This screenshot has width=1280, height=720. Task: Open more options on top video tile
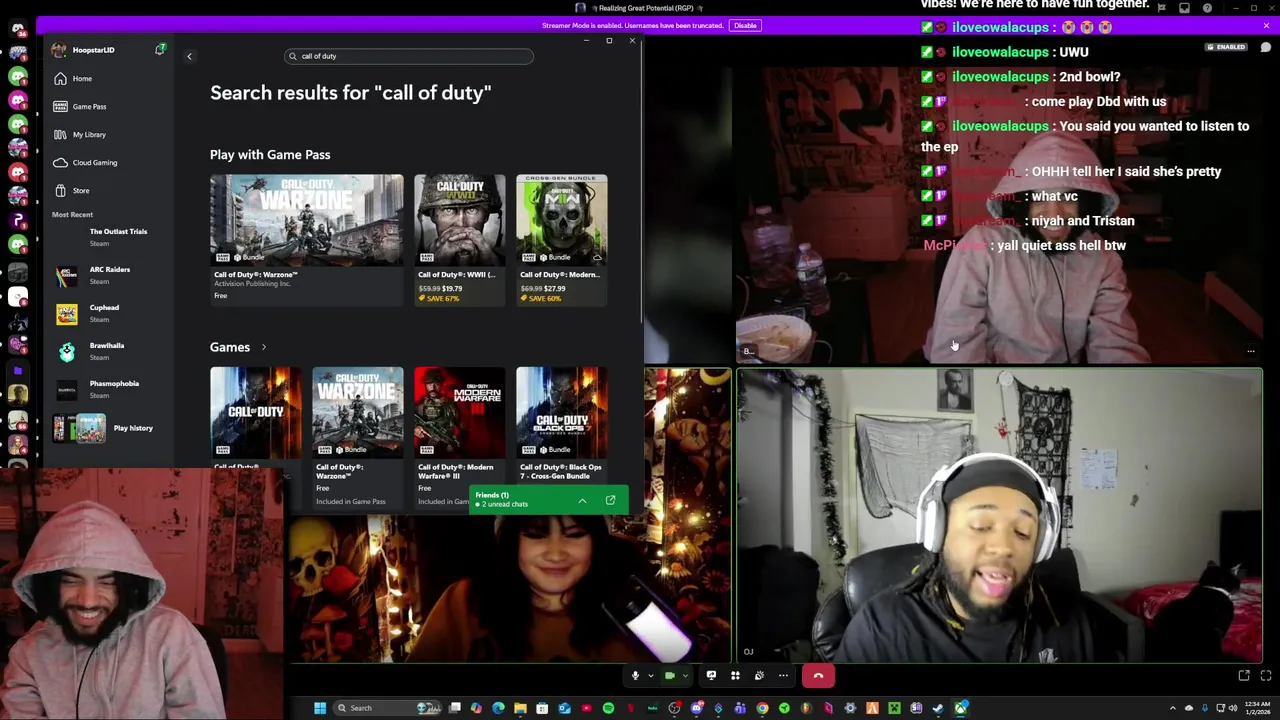[1250, 352]
